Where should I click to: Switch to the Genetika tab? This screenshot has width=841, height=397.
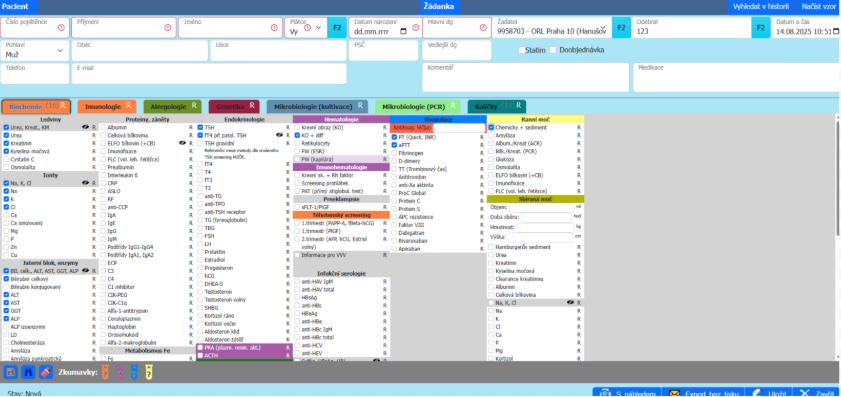click(234, 106)
